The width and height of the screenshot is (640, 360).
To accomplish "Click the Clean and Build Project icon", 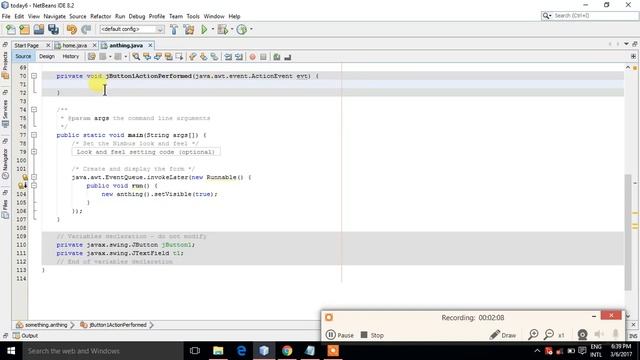I will click(189, 29).
